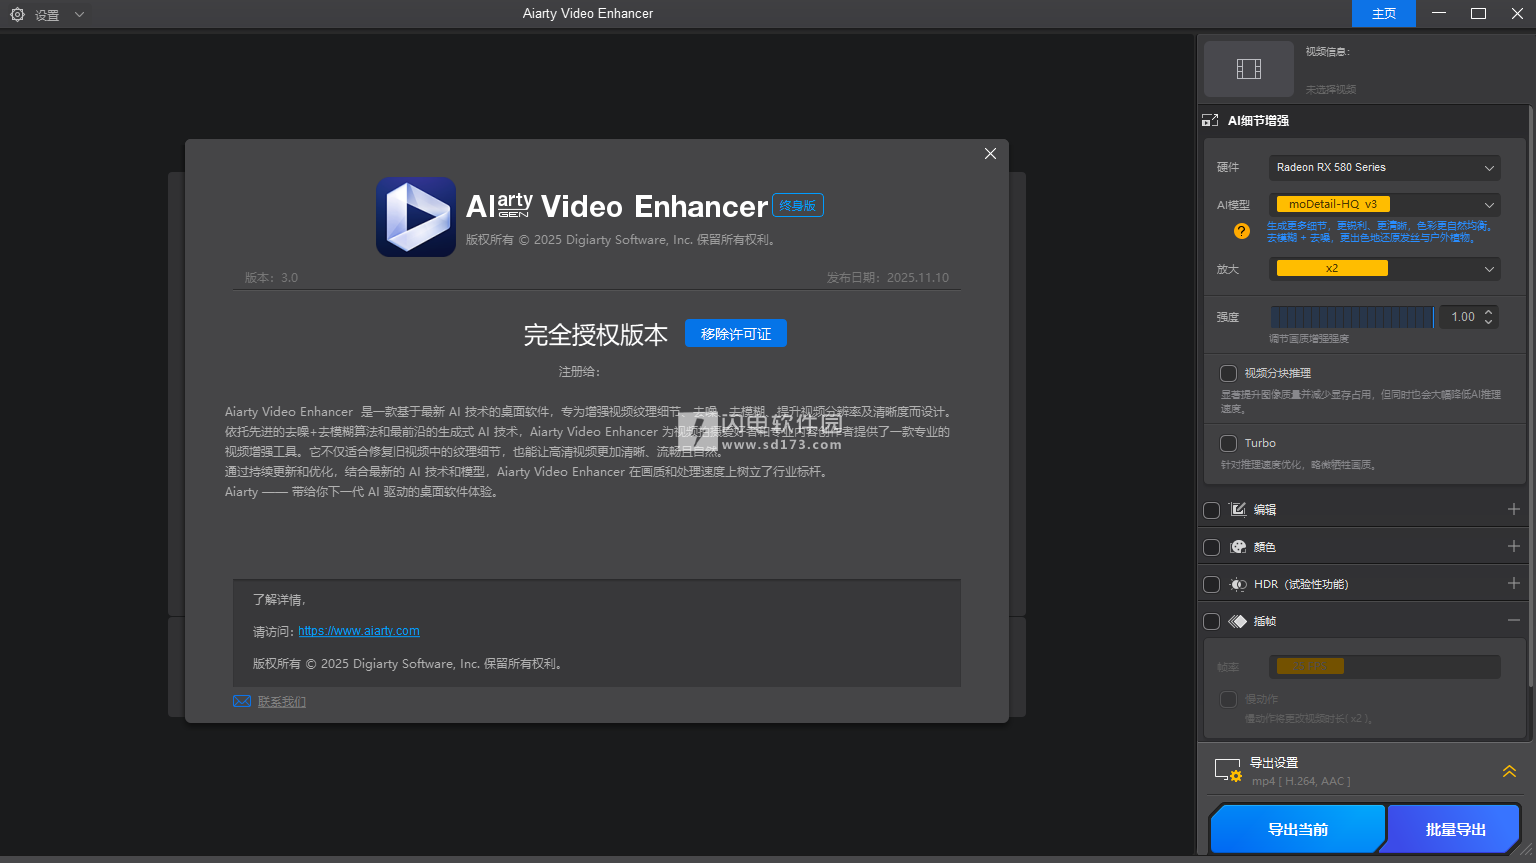Enable the HDR experimental feature checkbox
The height and width of the screenshot is (863, 1536).
1211,584
